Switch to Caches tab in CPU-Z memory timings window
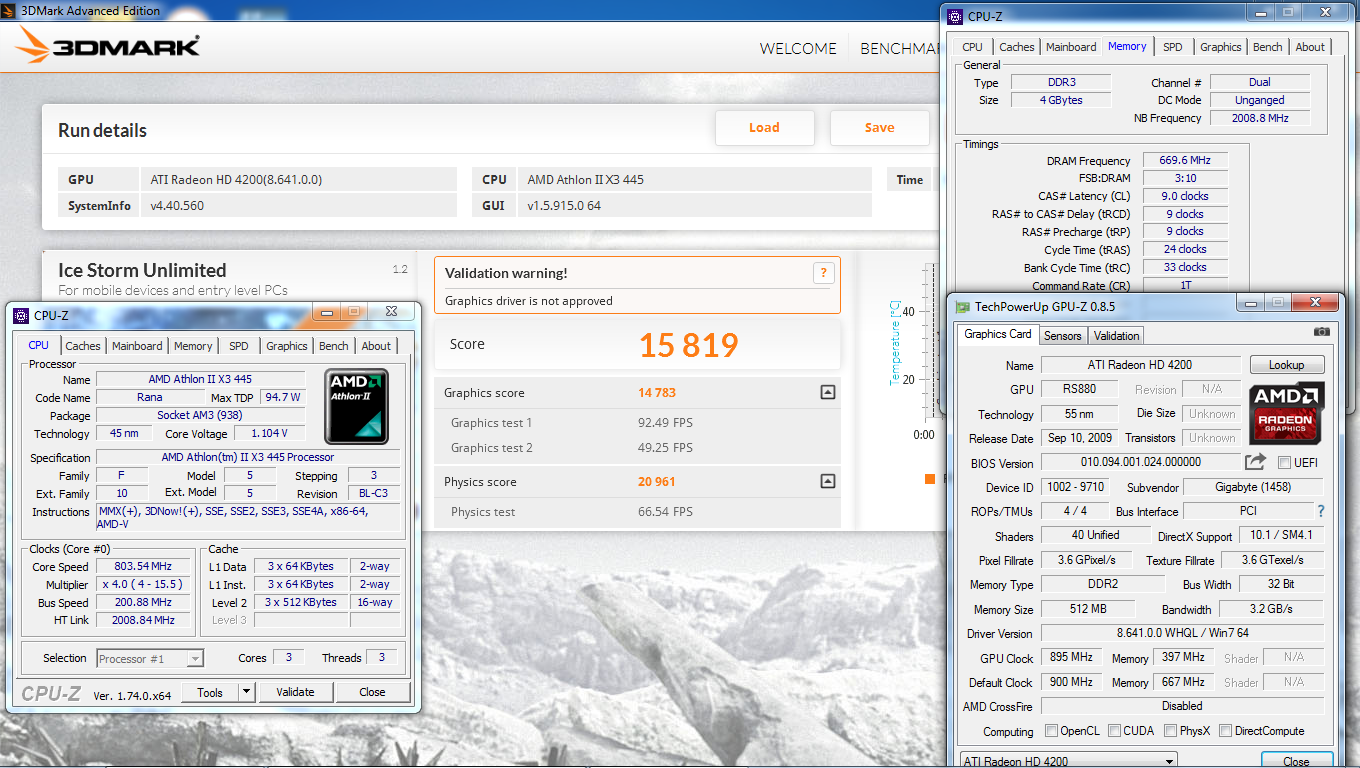1360x768 pixels. click(x=1017, y=47)
